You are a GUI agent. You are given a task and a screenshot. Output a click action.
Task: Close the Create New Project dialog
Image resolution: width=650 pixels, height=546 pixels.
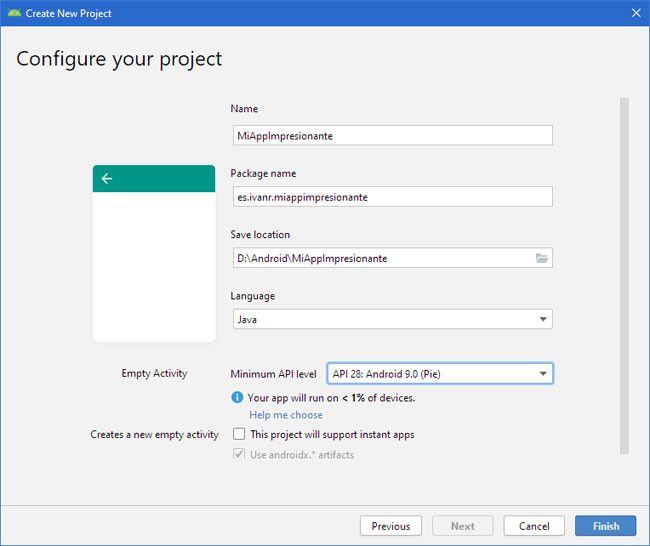click(x=636, y=13)
